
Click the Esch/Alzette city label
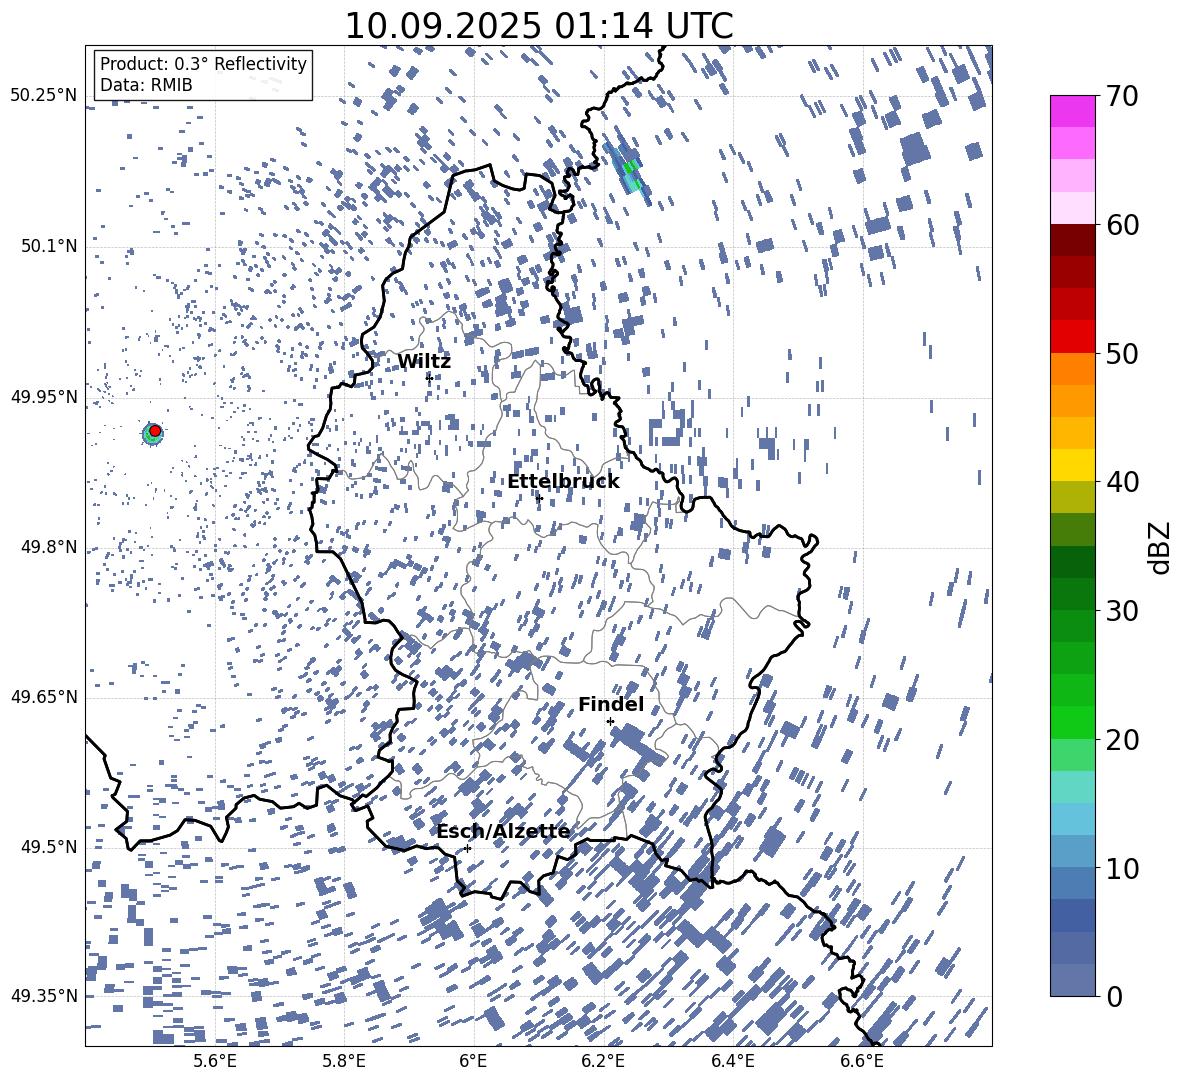[503, 831]
